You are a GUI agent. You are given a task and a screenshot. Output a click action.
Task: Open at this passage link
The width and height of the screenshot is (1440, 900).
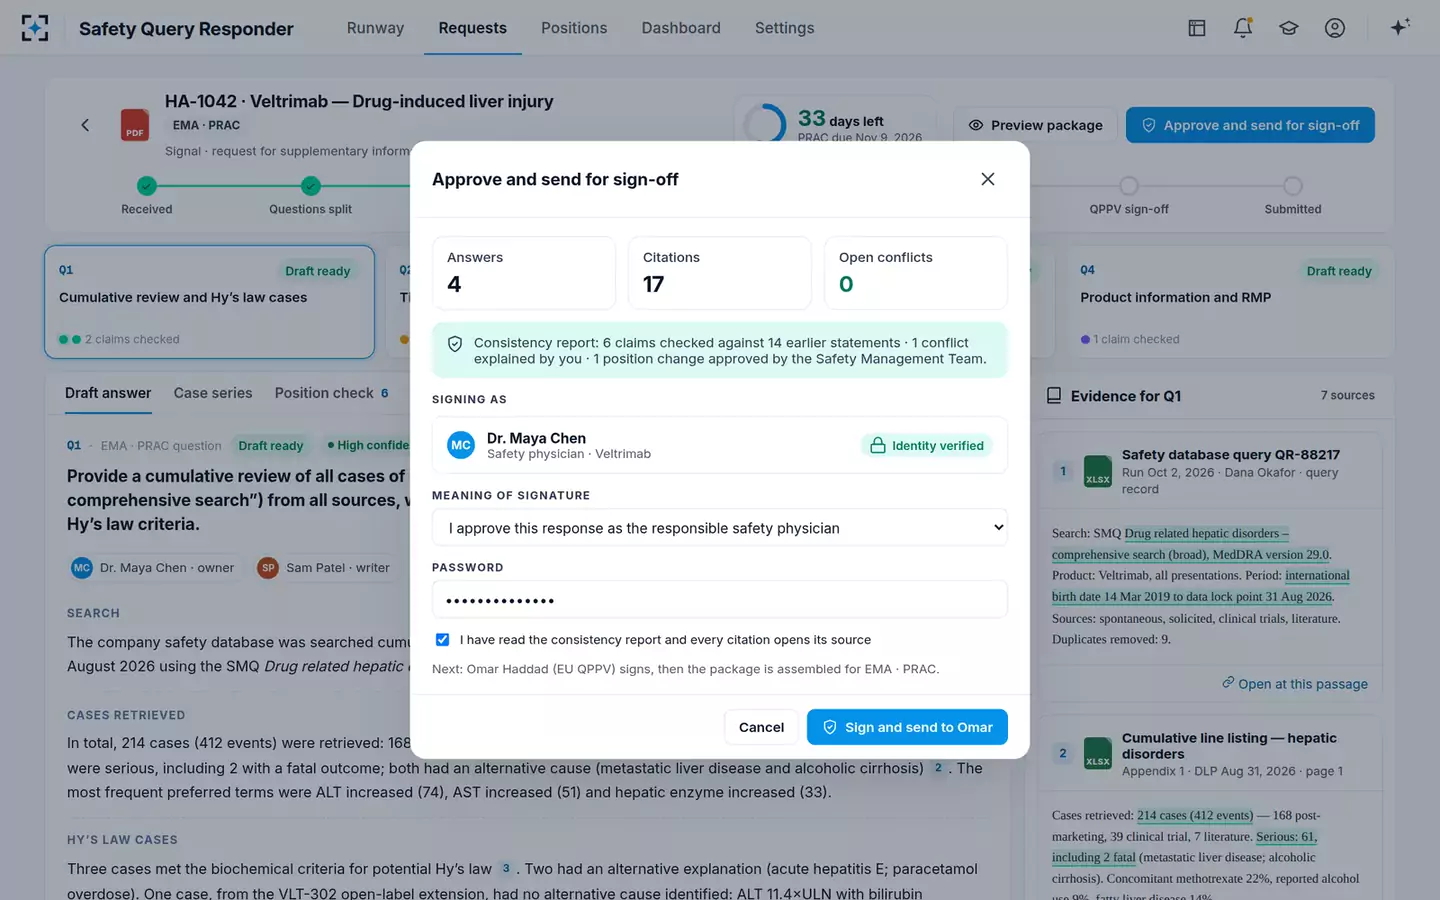pyautogui.click(x=1294, y=684)
